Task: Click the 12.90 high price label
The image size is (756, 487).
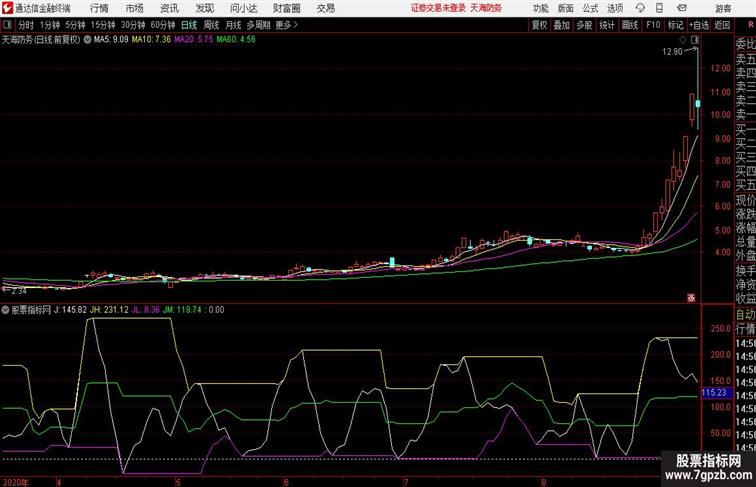Action: click(x=672, y=52)
